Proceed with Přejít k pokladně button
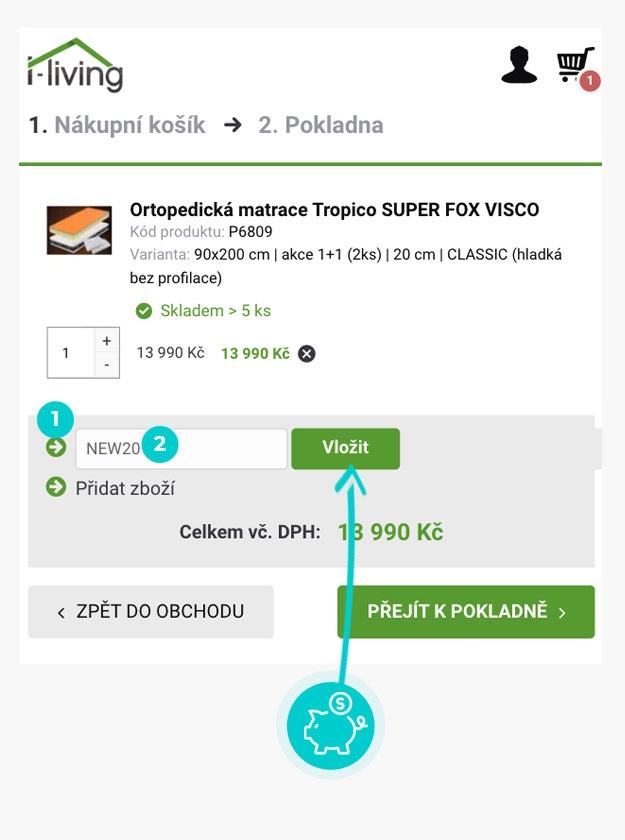This screenshot has height=840, width=625. pos(466,611)
